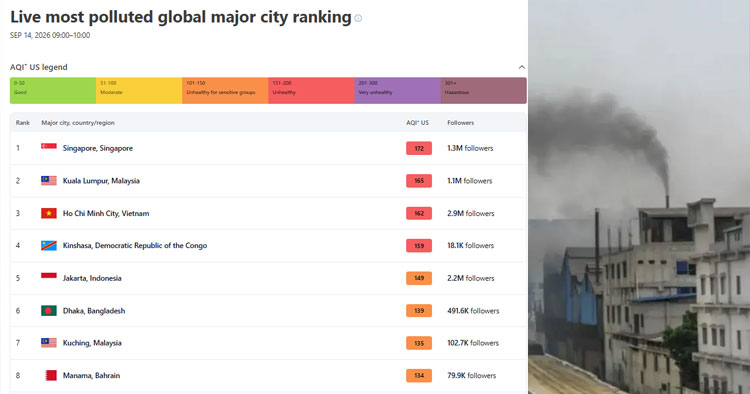The image size is (750, 394).
Task: Click the 18.1K followers text
Action: tap(471, 246)
